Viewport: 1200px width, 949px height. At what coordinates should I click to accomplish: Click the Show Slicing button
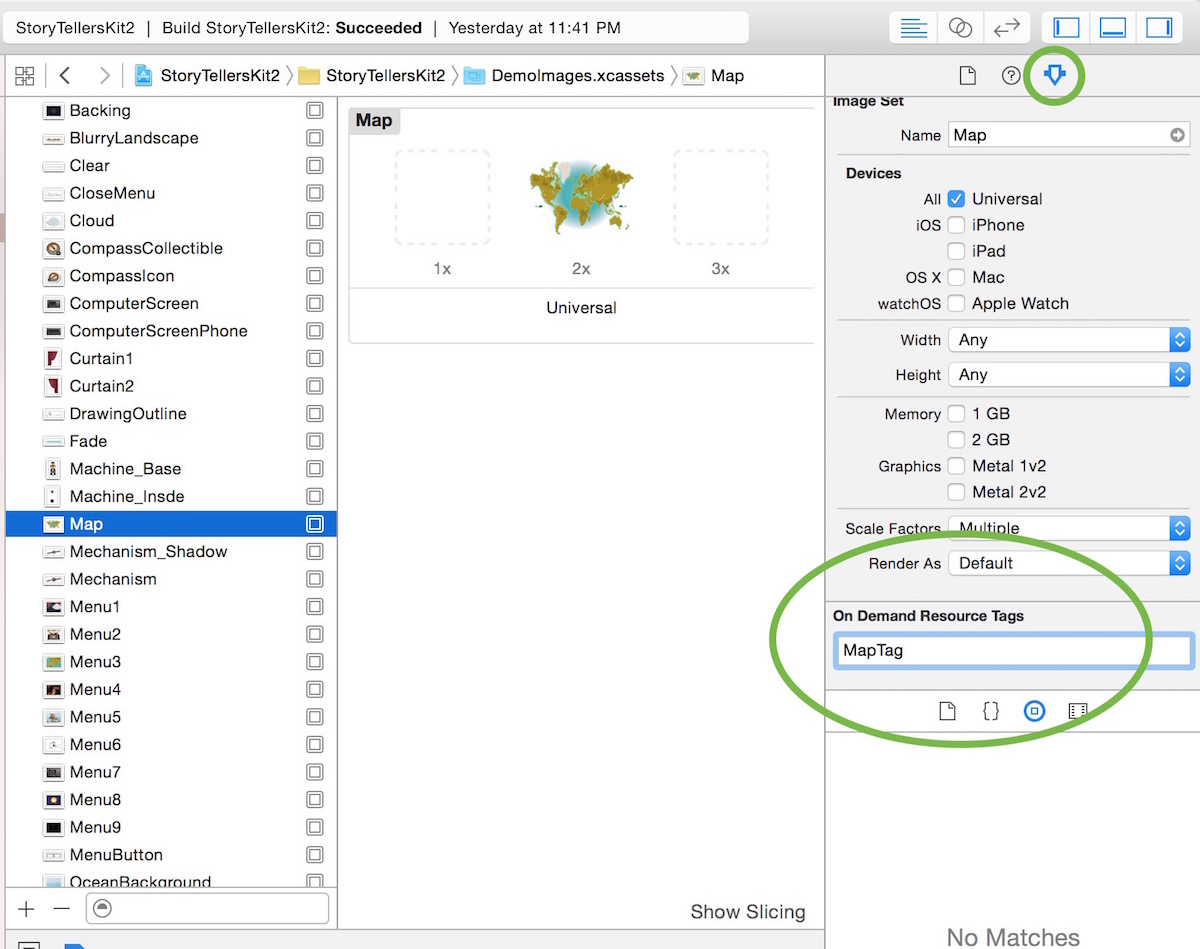click(x=748, y=911)
